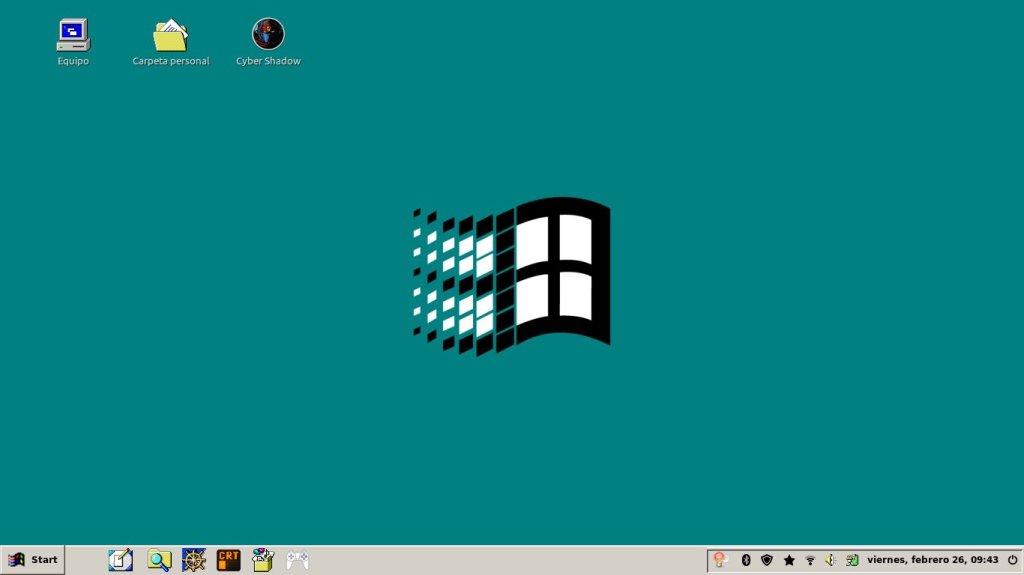Click the ship's wheel launcher icon

194,560
